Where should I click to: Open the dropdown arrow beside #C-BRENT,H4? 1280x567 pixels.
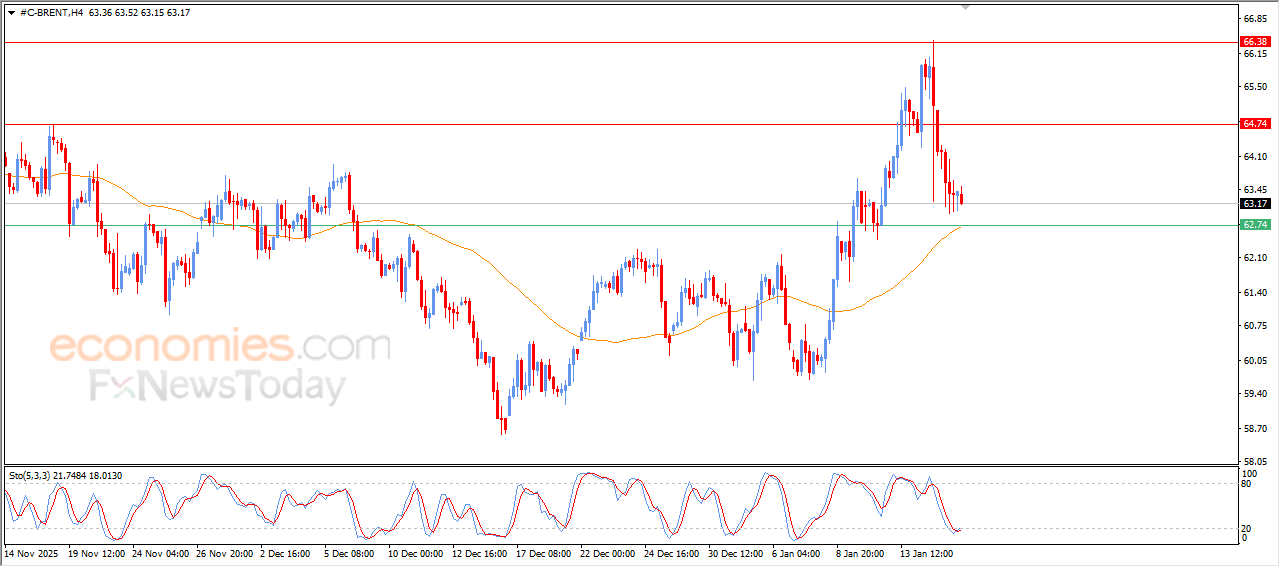[x=11, y=13]
